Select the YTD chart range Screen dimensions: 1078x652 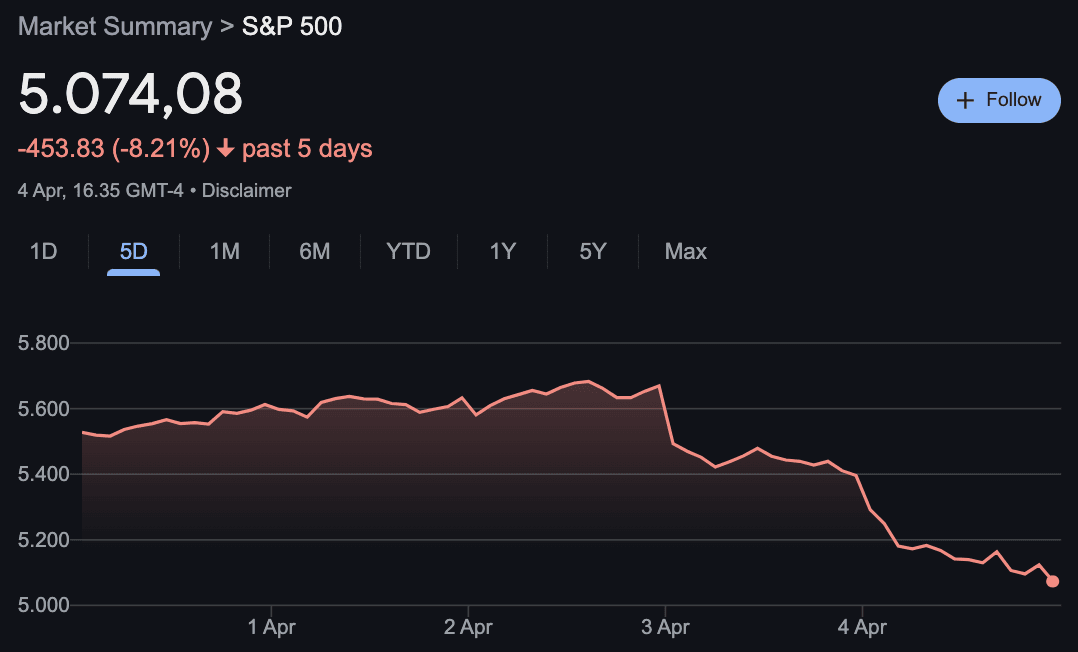408,252
